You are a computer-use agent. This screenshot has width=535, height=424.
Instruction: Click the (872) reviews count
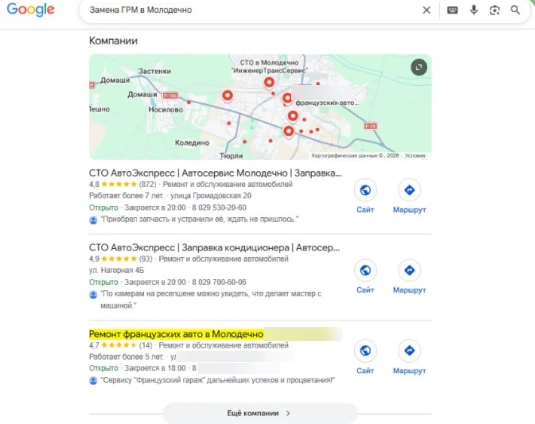coord(147,185)
